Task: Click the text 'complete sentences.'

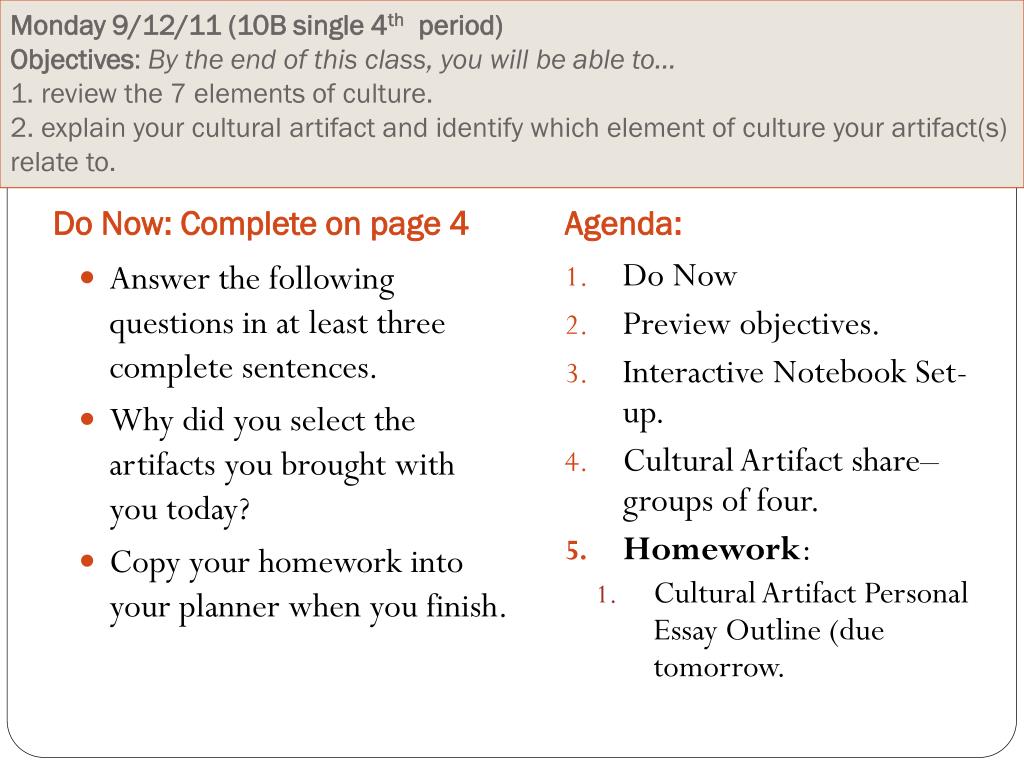Action: (x=243, y=369)
